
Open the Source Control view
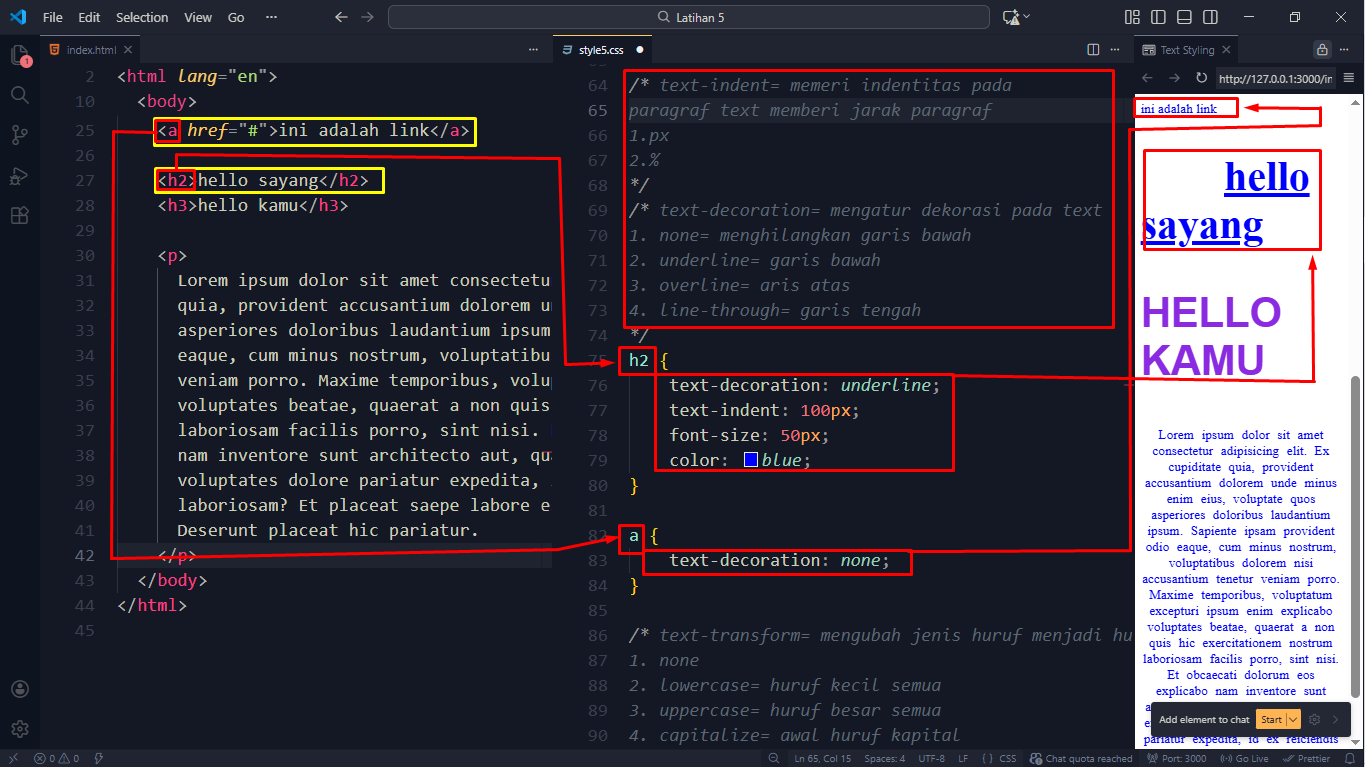click(19, 135)
